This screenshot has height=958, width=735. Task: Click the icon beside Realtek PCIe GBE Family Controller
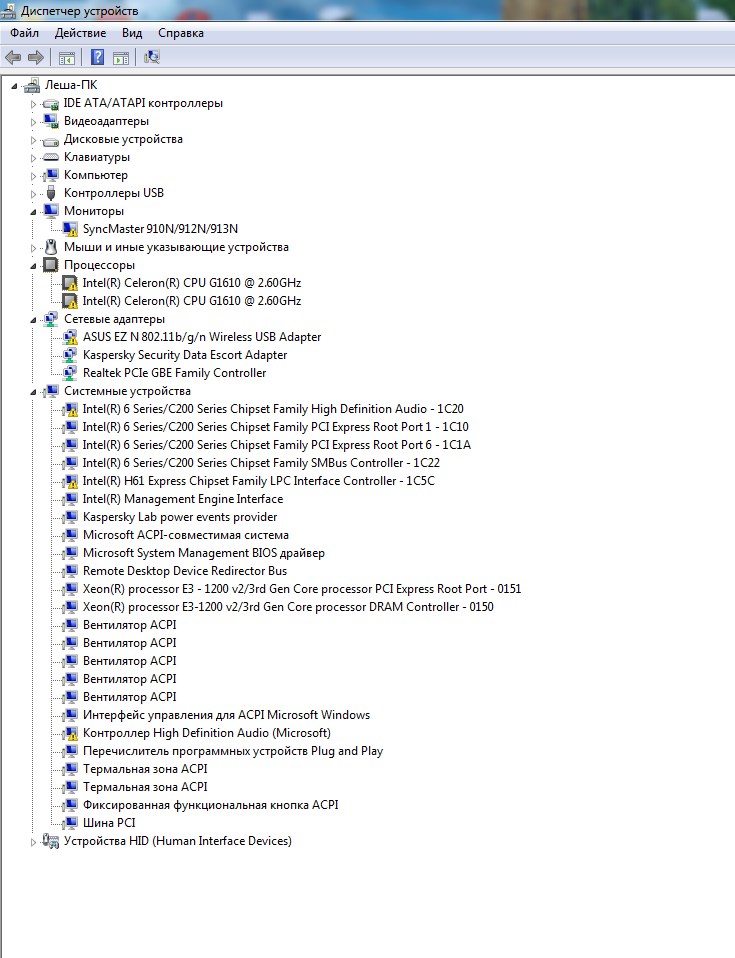pyautogui.click(x=70, y=373)
